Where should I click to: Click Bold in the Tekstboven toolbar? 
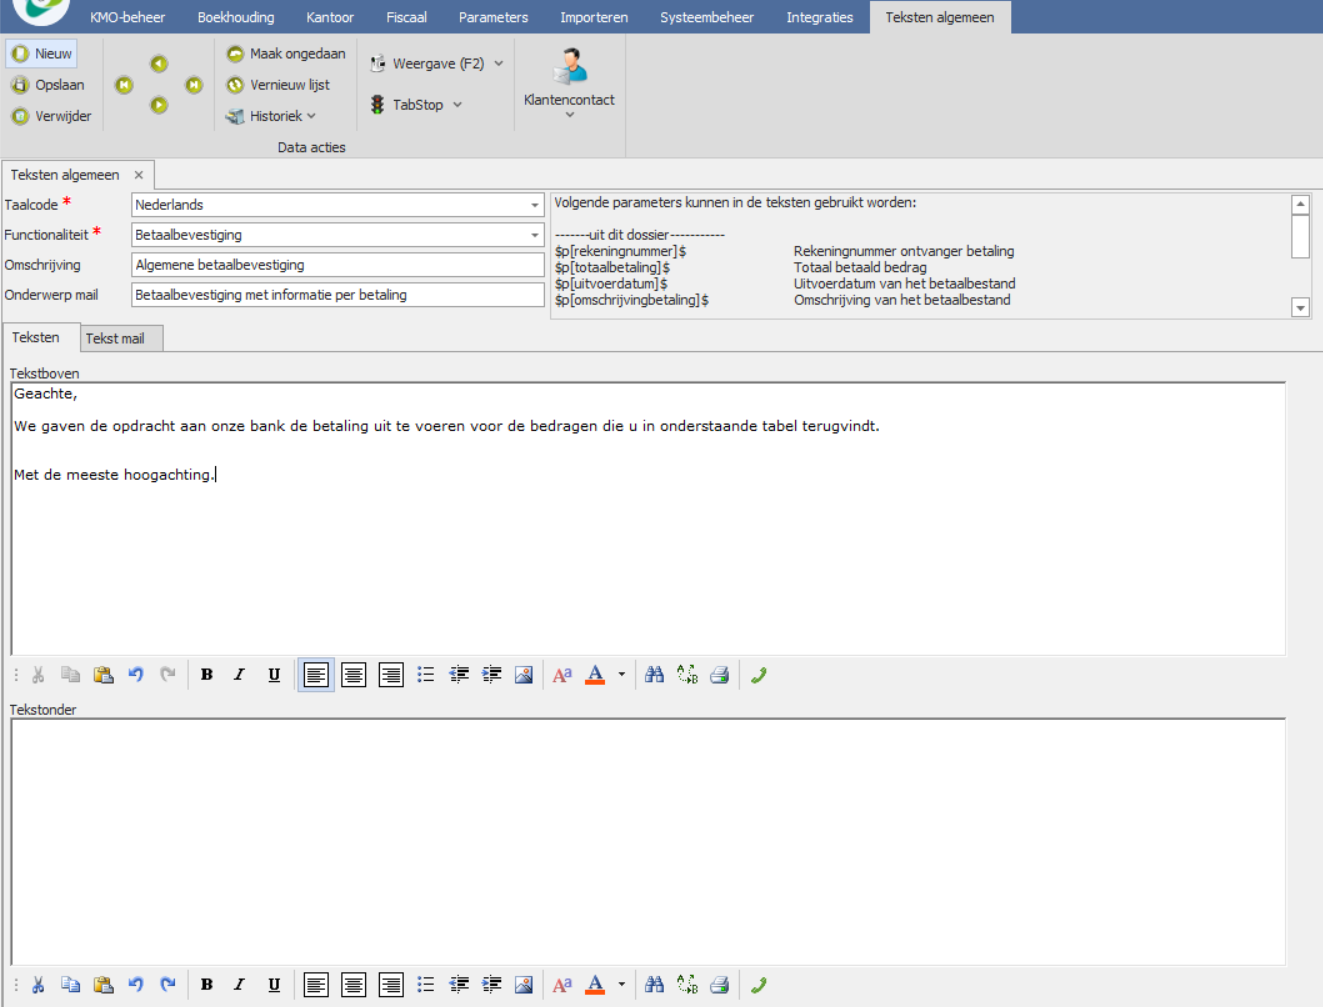[207, 675]
